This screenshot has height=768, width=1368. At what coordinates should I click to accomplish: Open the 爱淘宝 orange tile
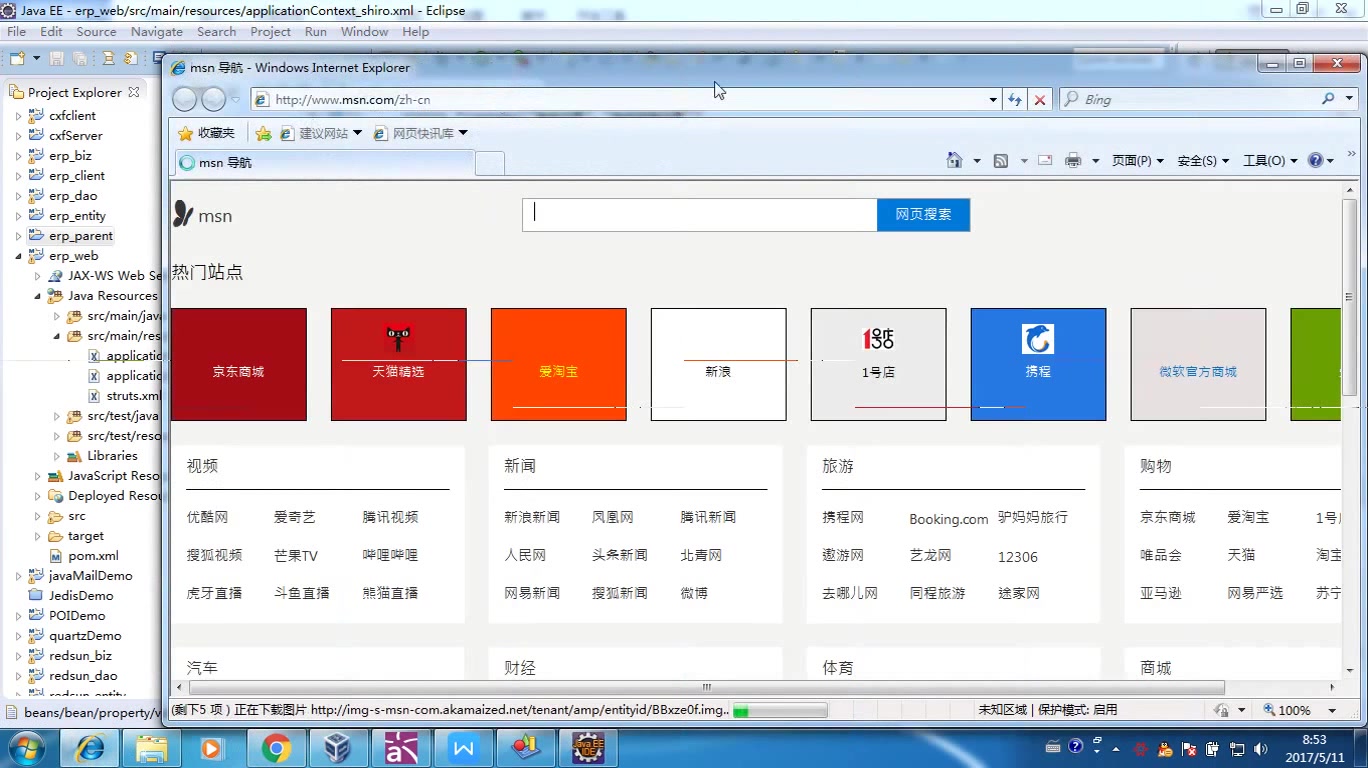pyautogui.click(x=558, y=364)
